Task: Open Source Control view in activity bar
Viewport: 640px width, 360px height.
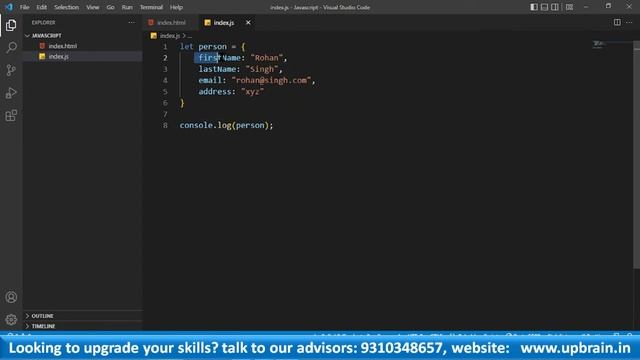Action: [11, 70]
